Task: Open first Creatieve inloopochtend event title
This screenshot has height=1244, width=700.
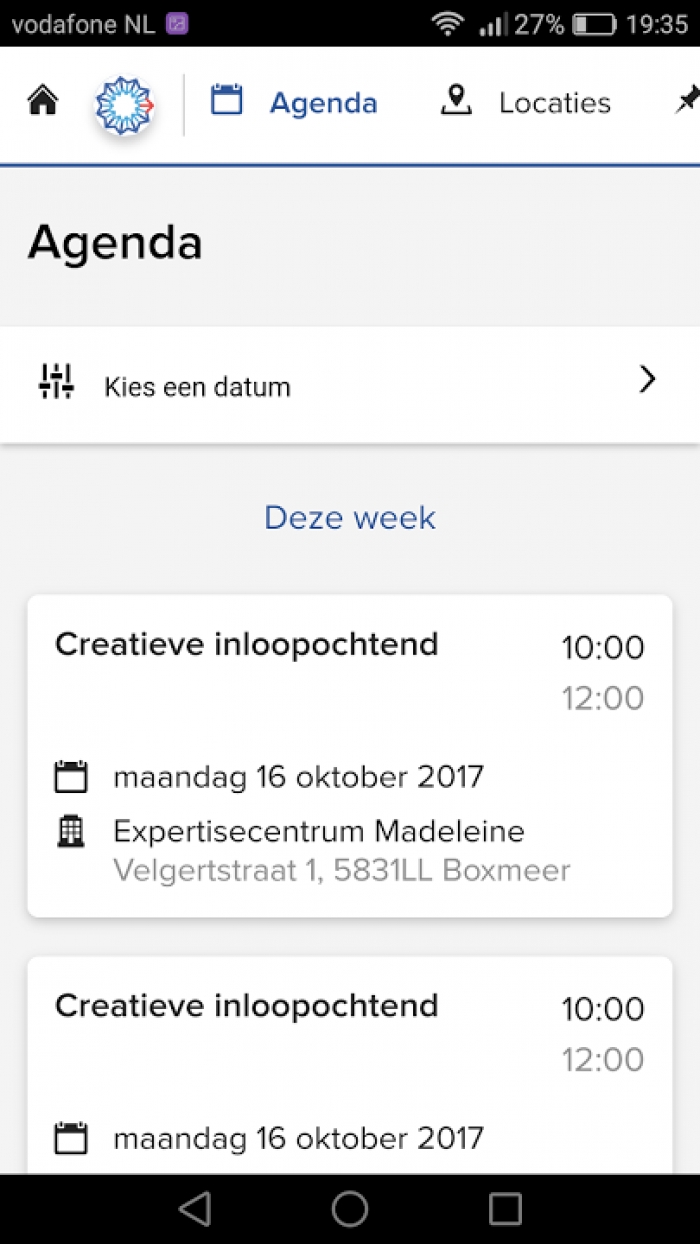Action: pyautogui.click(x=246, y=645)
